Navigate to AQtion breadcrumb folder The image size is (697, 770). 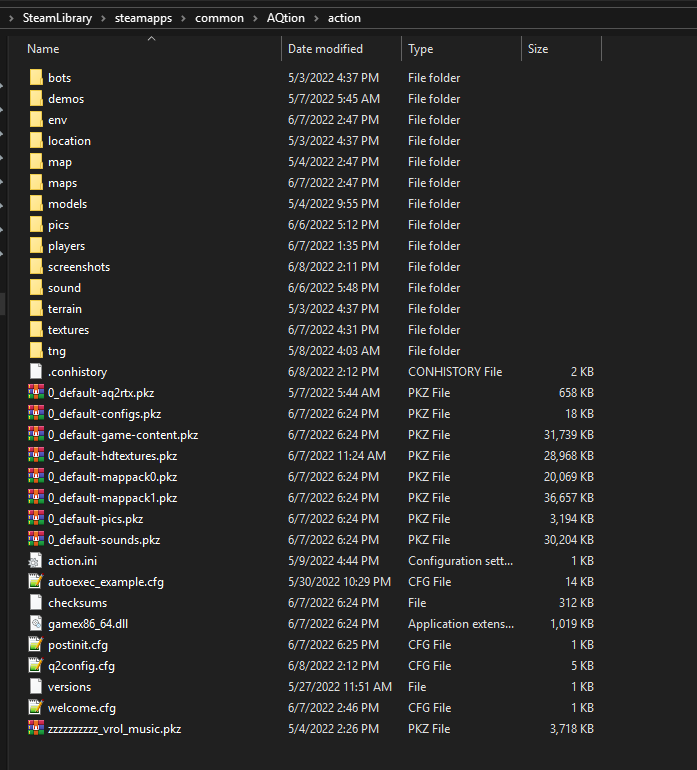point(286,18)
